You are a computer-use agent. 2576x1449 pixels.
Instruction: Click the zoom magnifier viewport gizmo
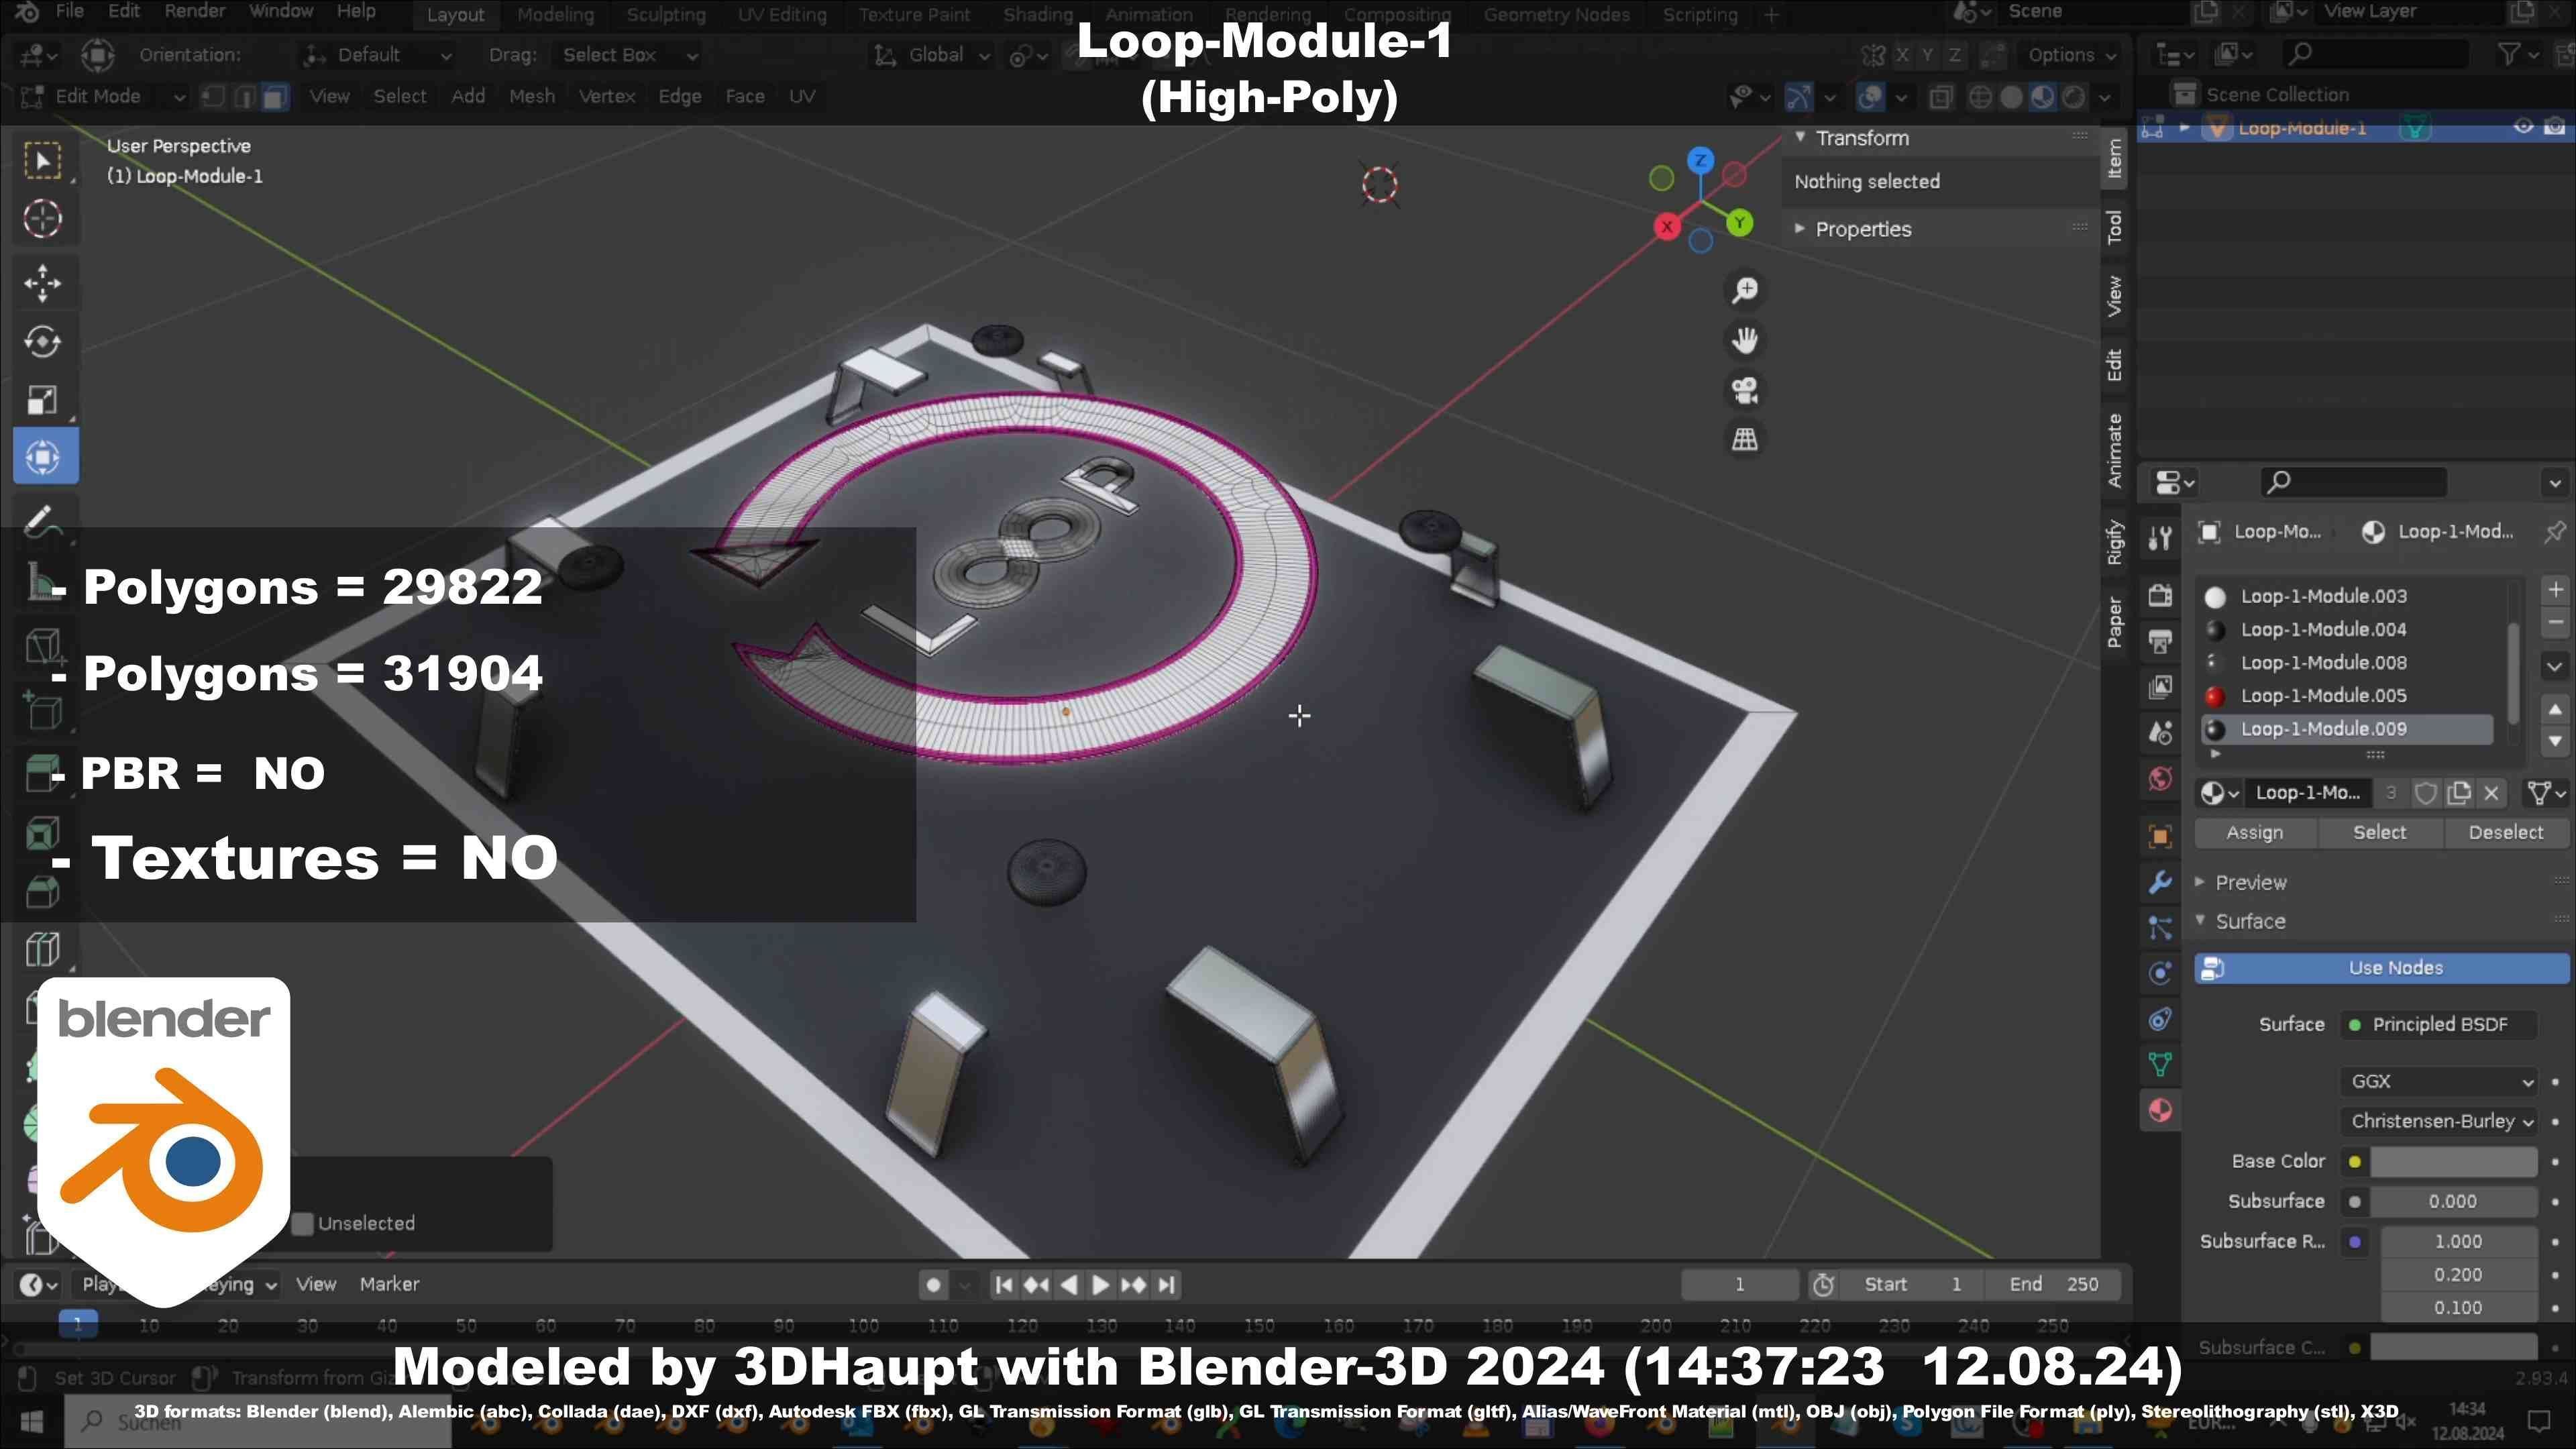(1745, 290)
